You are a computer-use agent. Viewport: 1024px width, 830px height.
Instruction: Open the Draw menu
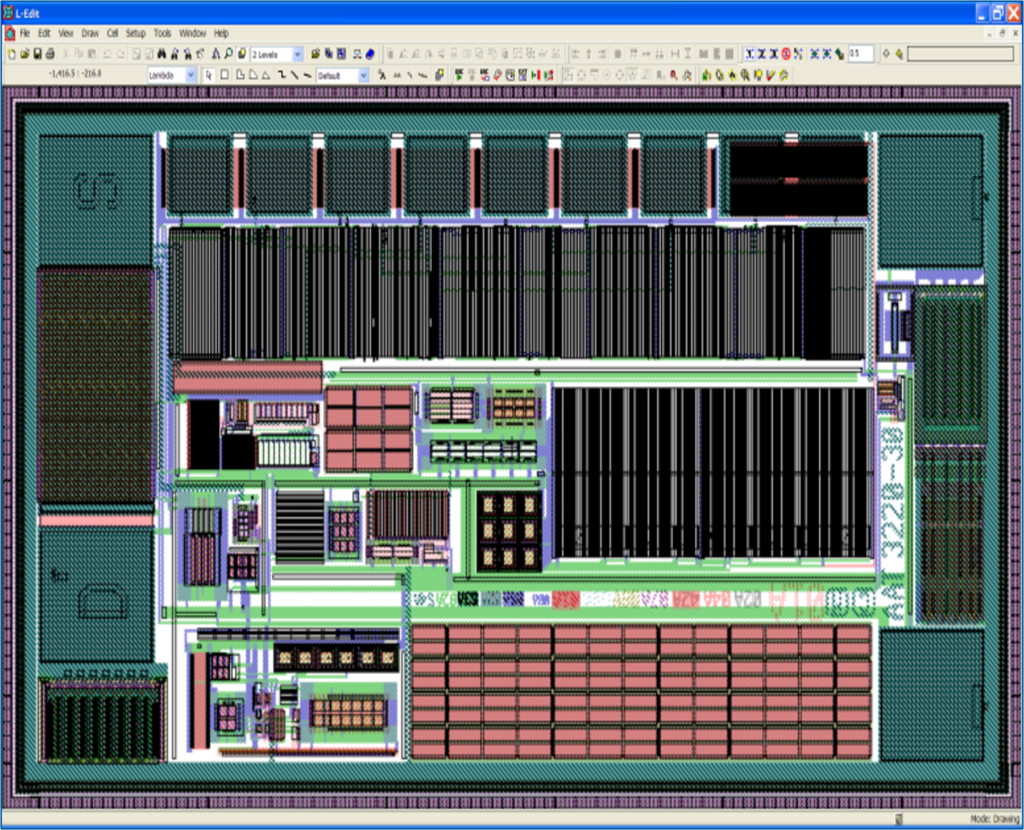tap(90, 33)
